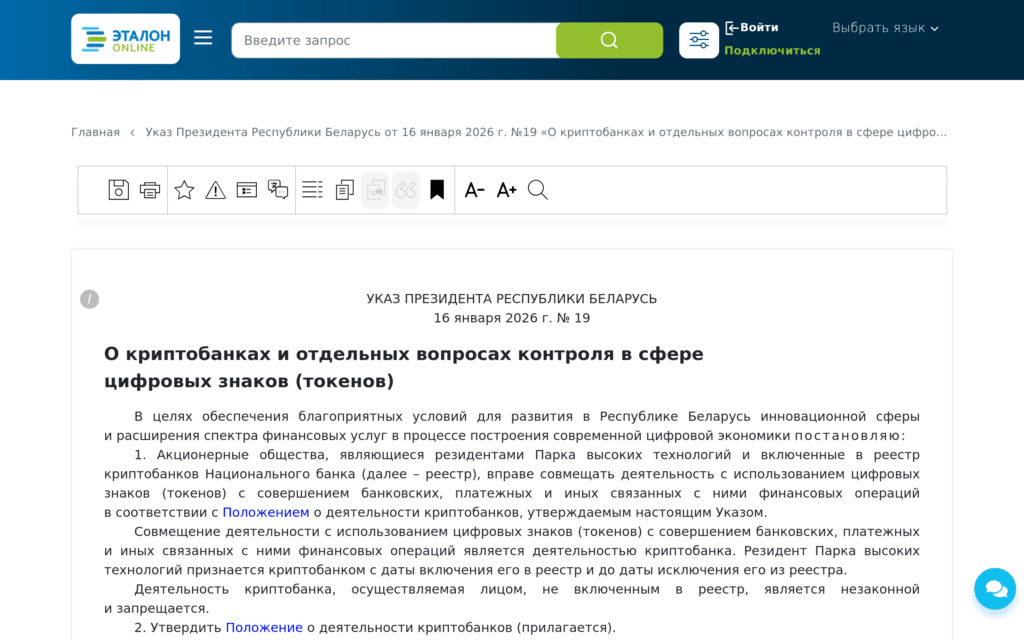Print the document using the printer icon
The image size is (1024, 640).
150,190
